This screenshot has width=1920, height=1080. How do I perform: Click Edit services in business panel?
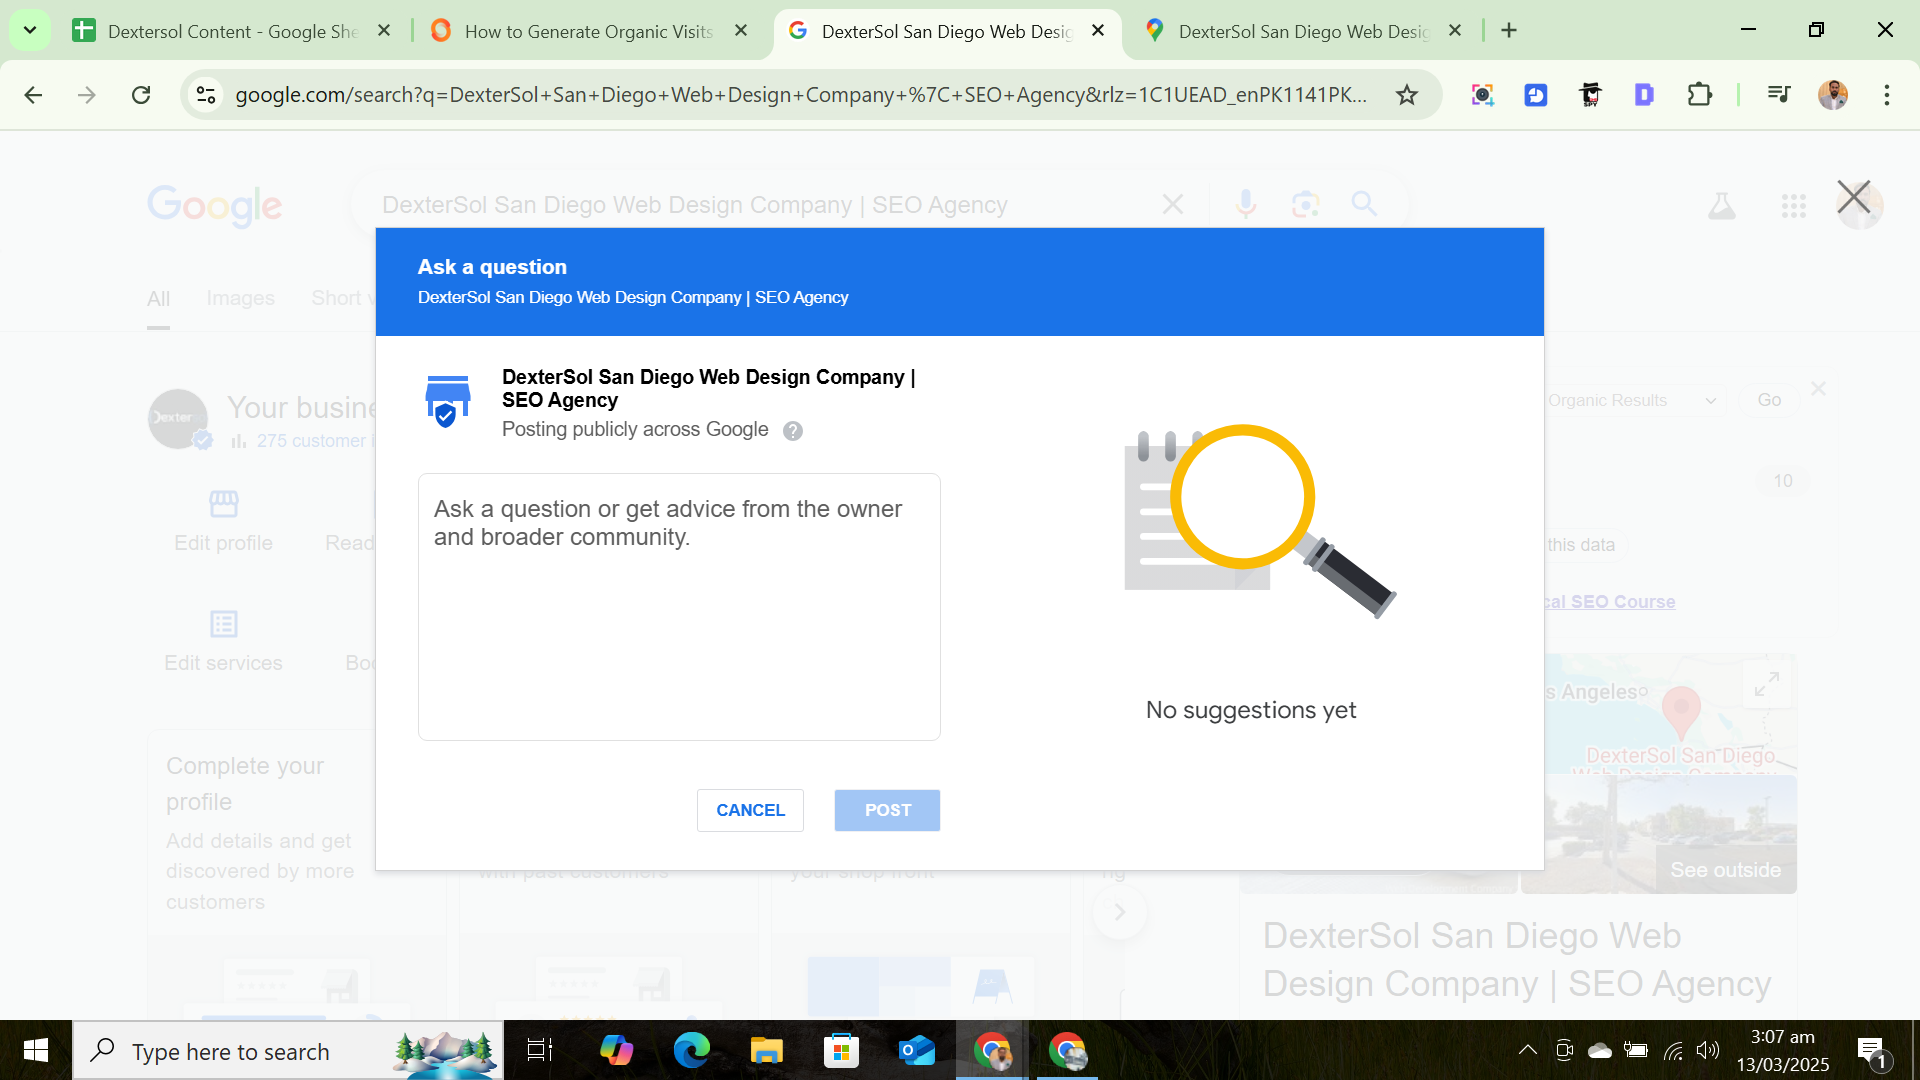[223, 642]
